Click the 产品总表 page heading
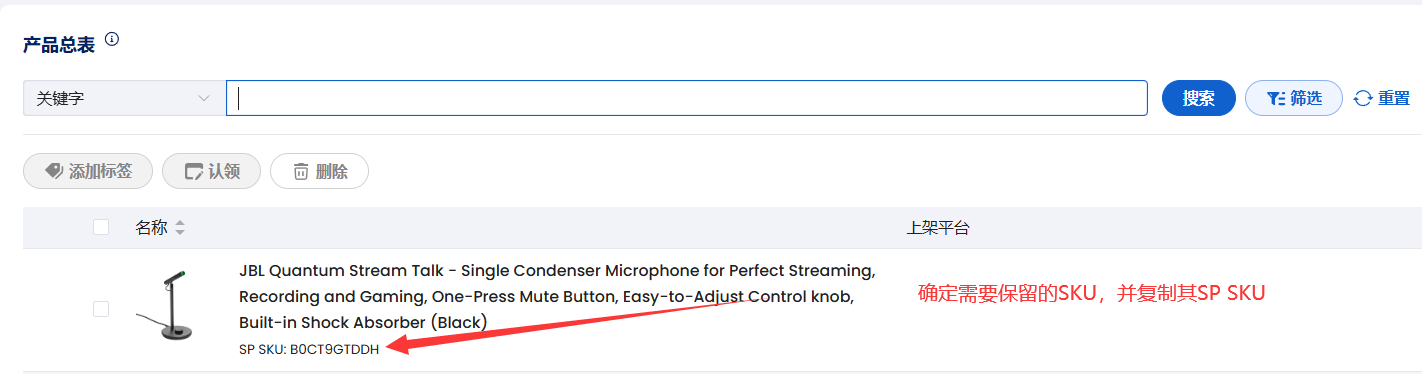This screenshot has width=1422, height=374. tap(59, 45)
